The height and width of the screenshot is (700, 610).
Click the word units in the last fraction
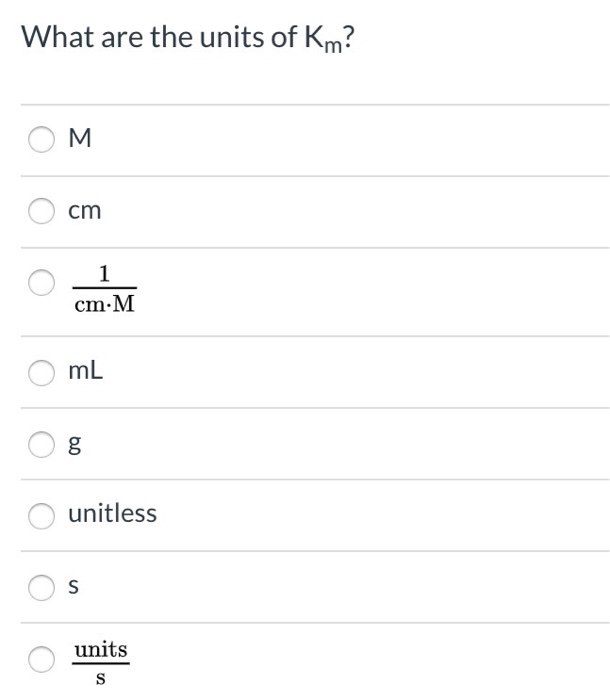tap(101, 650)
